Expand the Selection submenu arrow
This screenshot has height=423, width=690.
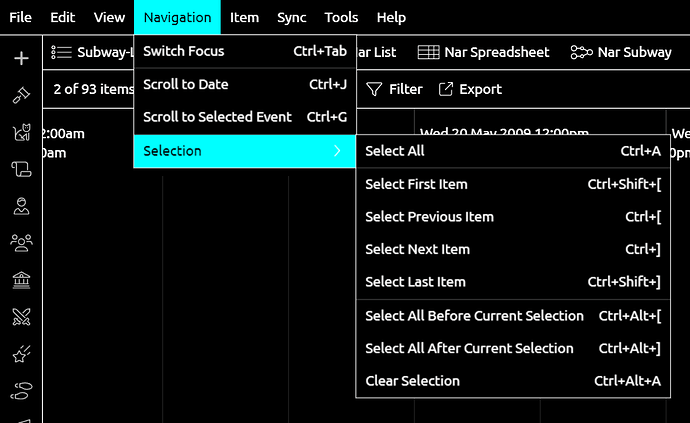click(x=338, y=151)
